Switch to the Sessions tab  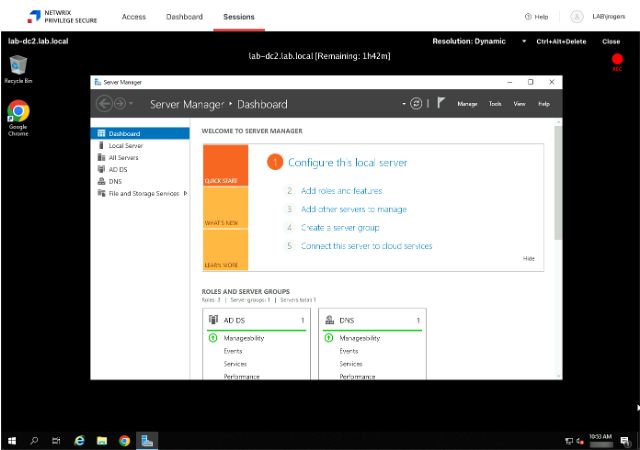coord(239,17)
